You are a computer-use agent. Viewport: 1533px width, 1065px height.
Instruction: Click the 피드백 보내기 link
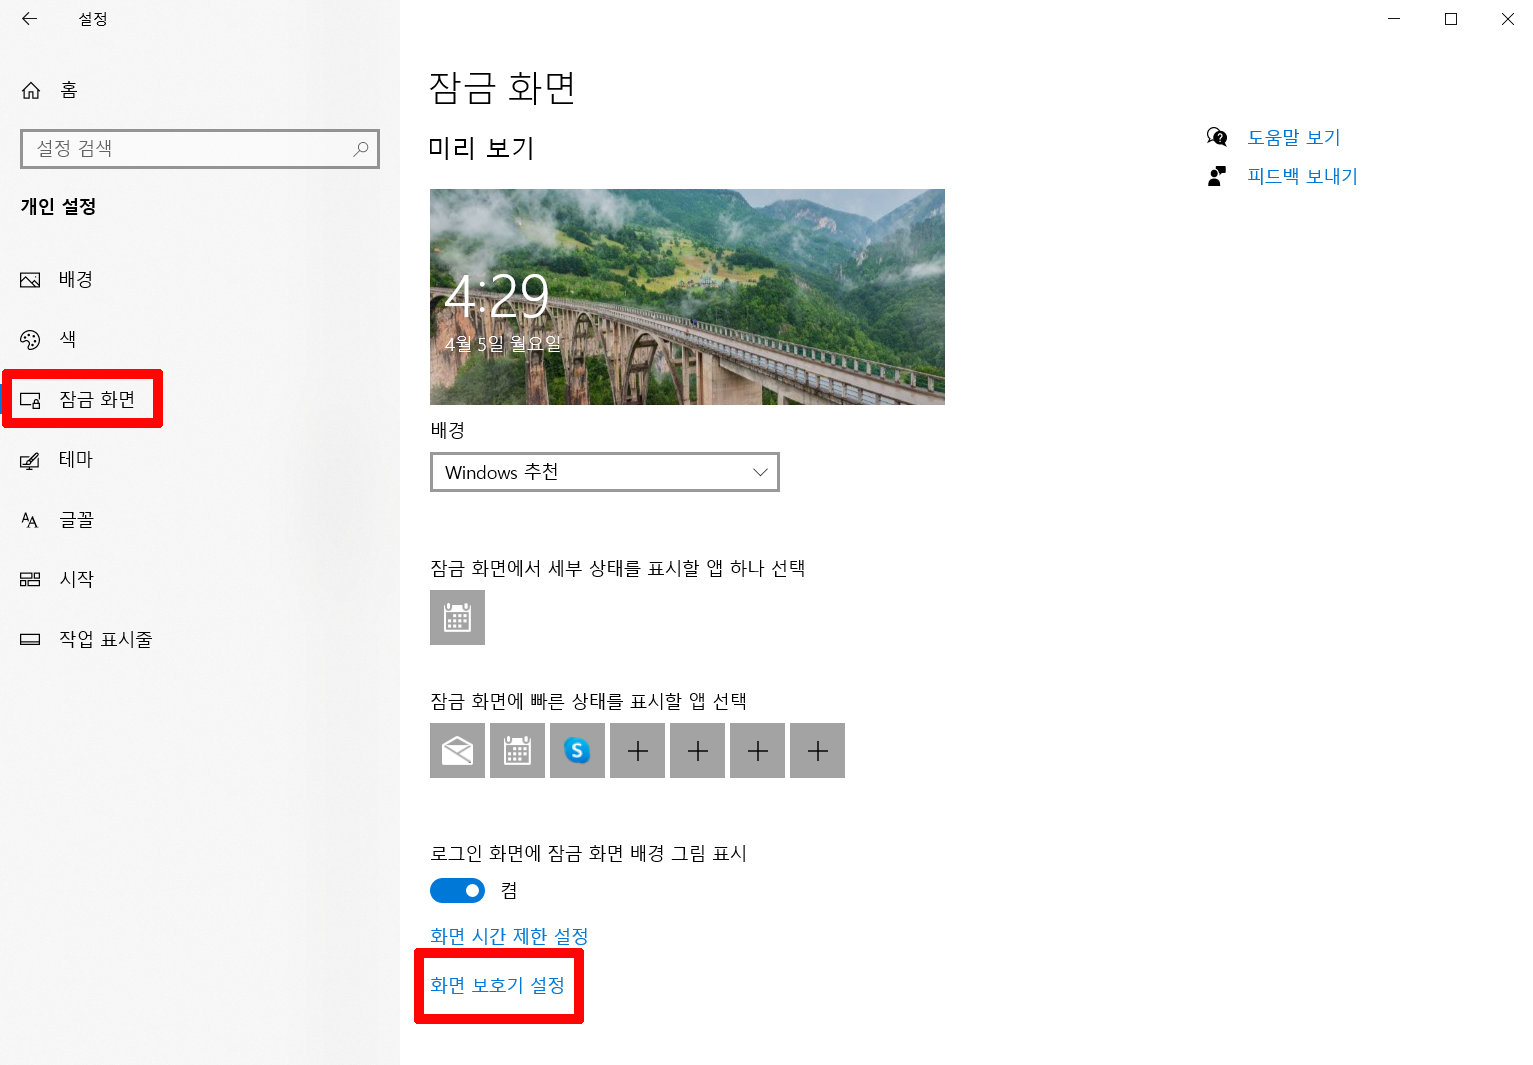click(x=1302, y=176)
